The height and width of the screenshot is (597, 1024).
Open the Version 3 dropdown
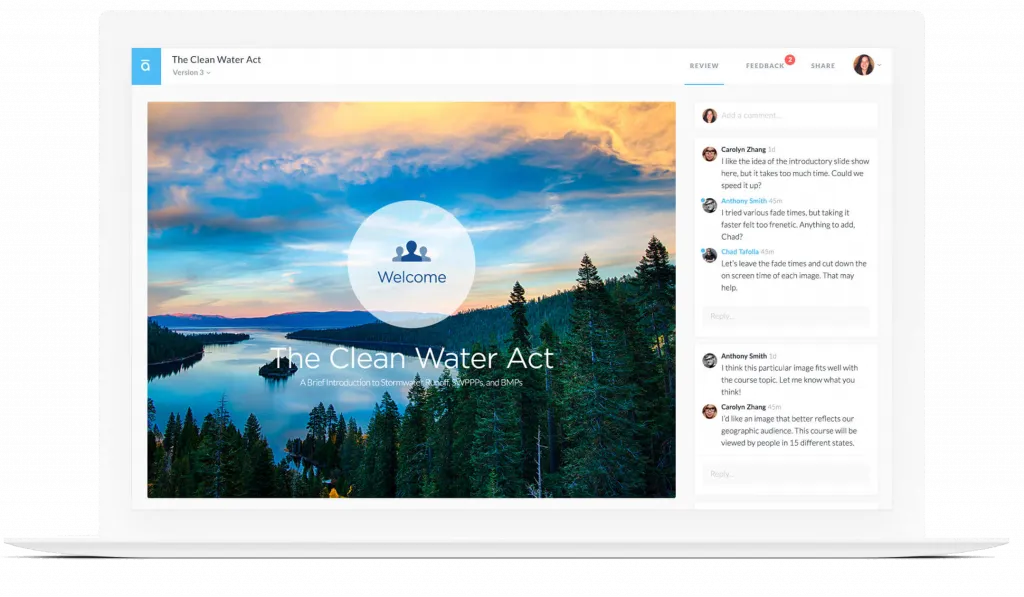point(191,73)
